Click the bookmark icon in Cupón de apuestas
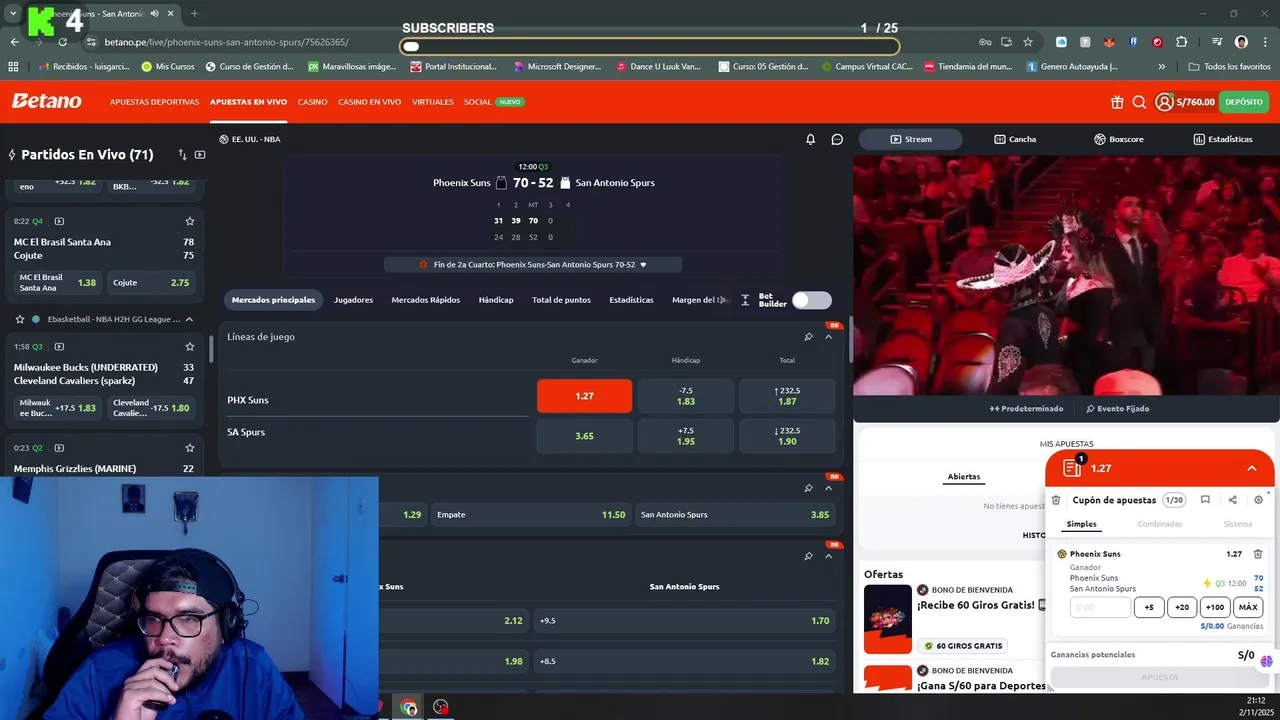 pyautogui.click(x=1205, y=500)
